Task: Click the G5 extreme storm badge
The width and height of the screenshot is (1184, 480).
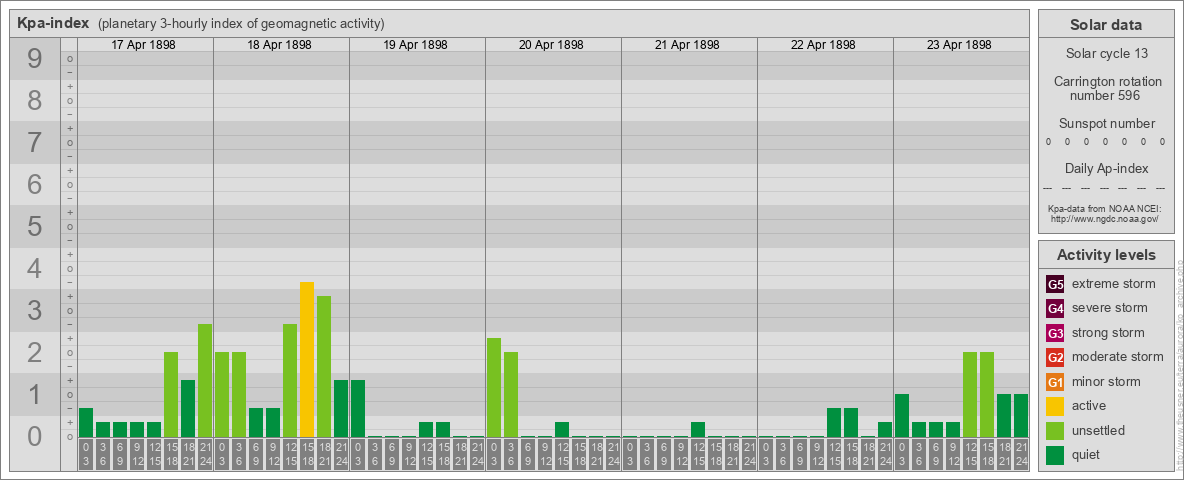Action: point(1055,285)
